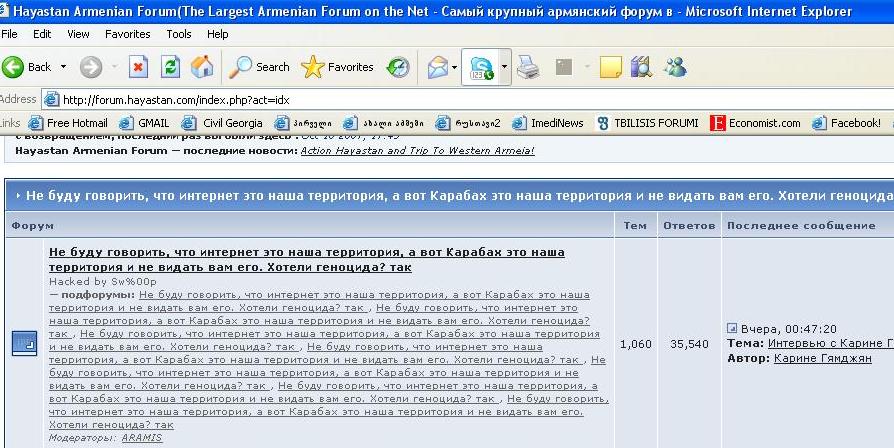
Task: Open author Карине Гямджян profile link
Action: click(x=823, y=359)
